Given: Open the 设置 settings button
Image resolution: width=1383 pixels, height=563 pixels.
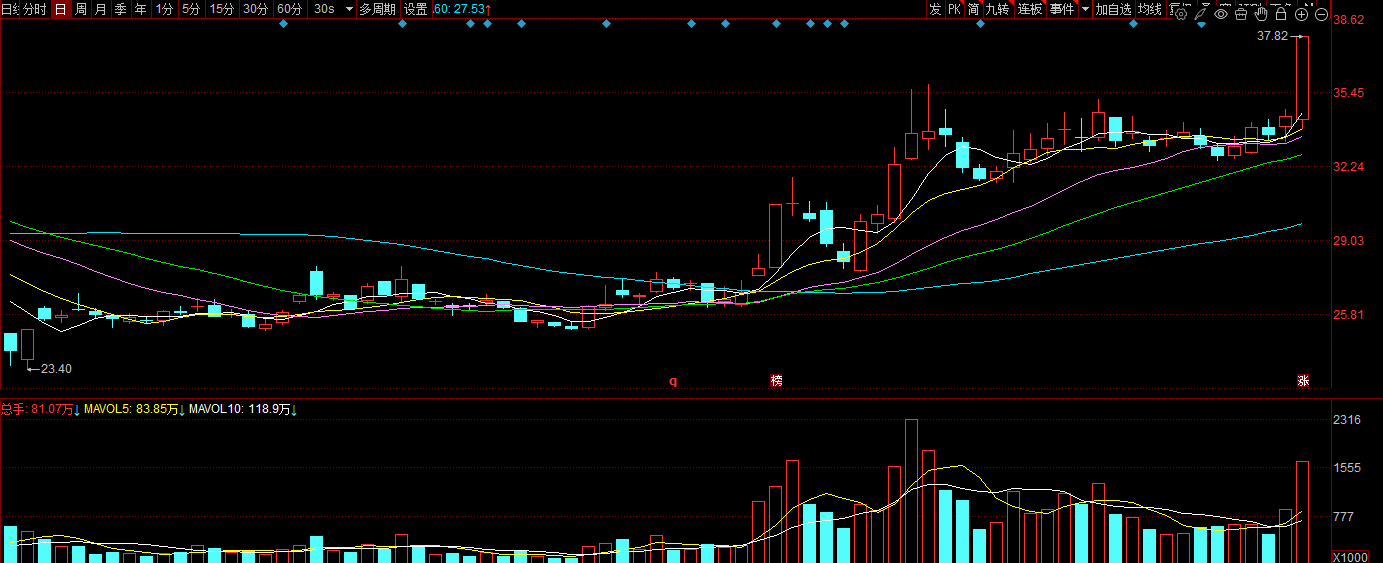Looking at the screenshot, I should tap(416, 9).
